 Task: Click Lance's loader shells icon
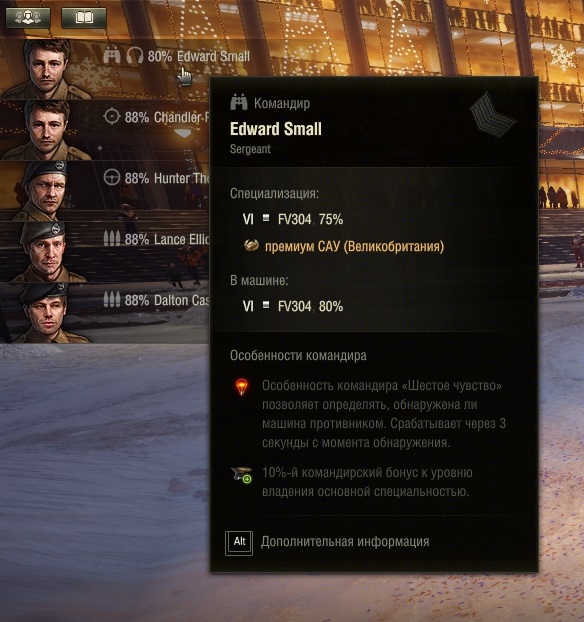(112, 239)
